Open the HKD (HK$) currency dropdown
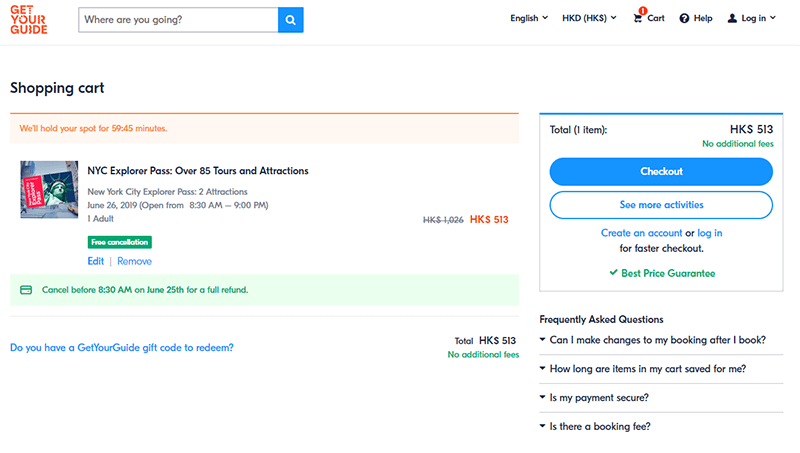 click(x=589, y=18)
